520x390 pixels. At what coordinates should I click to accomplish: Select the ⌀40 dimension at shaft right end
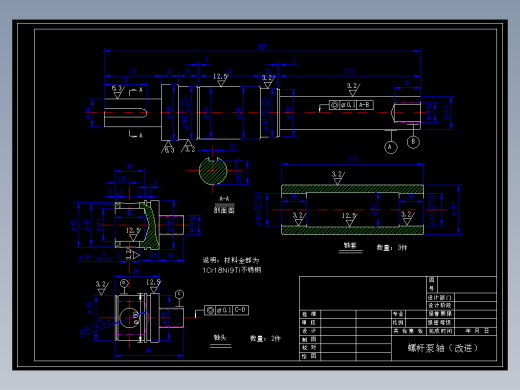[446, 113]
